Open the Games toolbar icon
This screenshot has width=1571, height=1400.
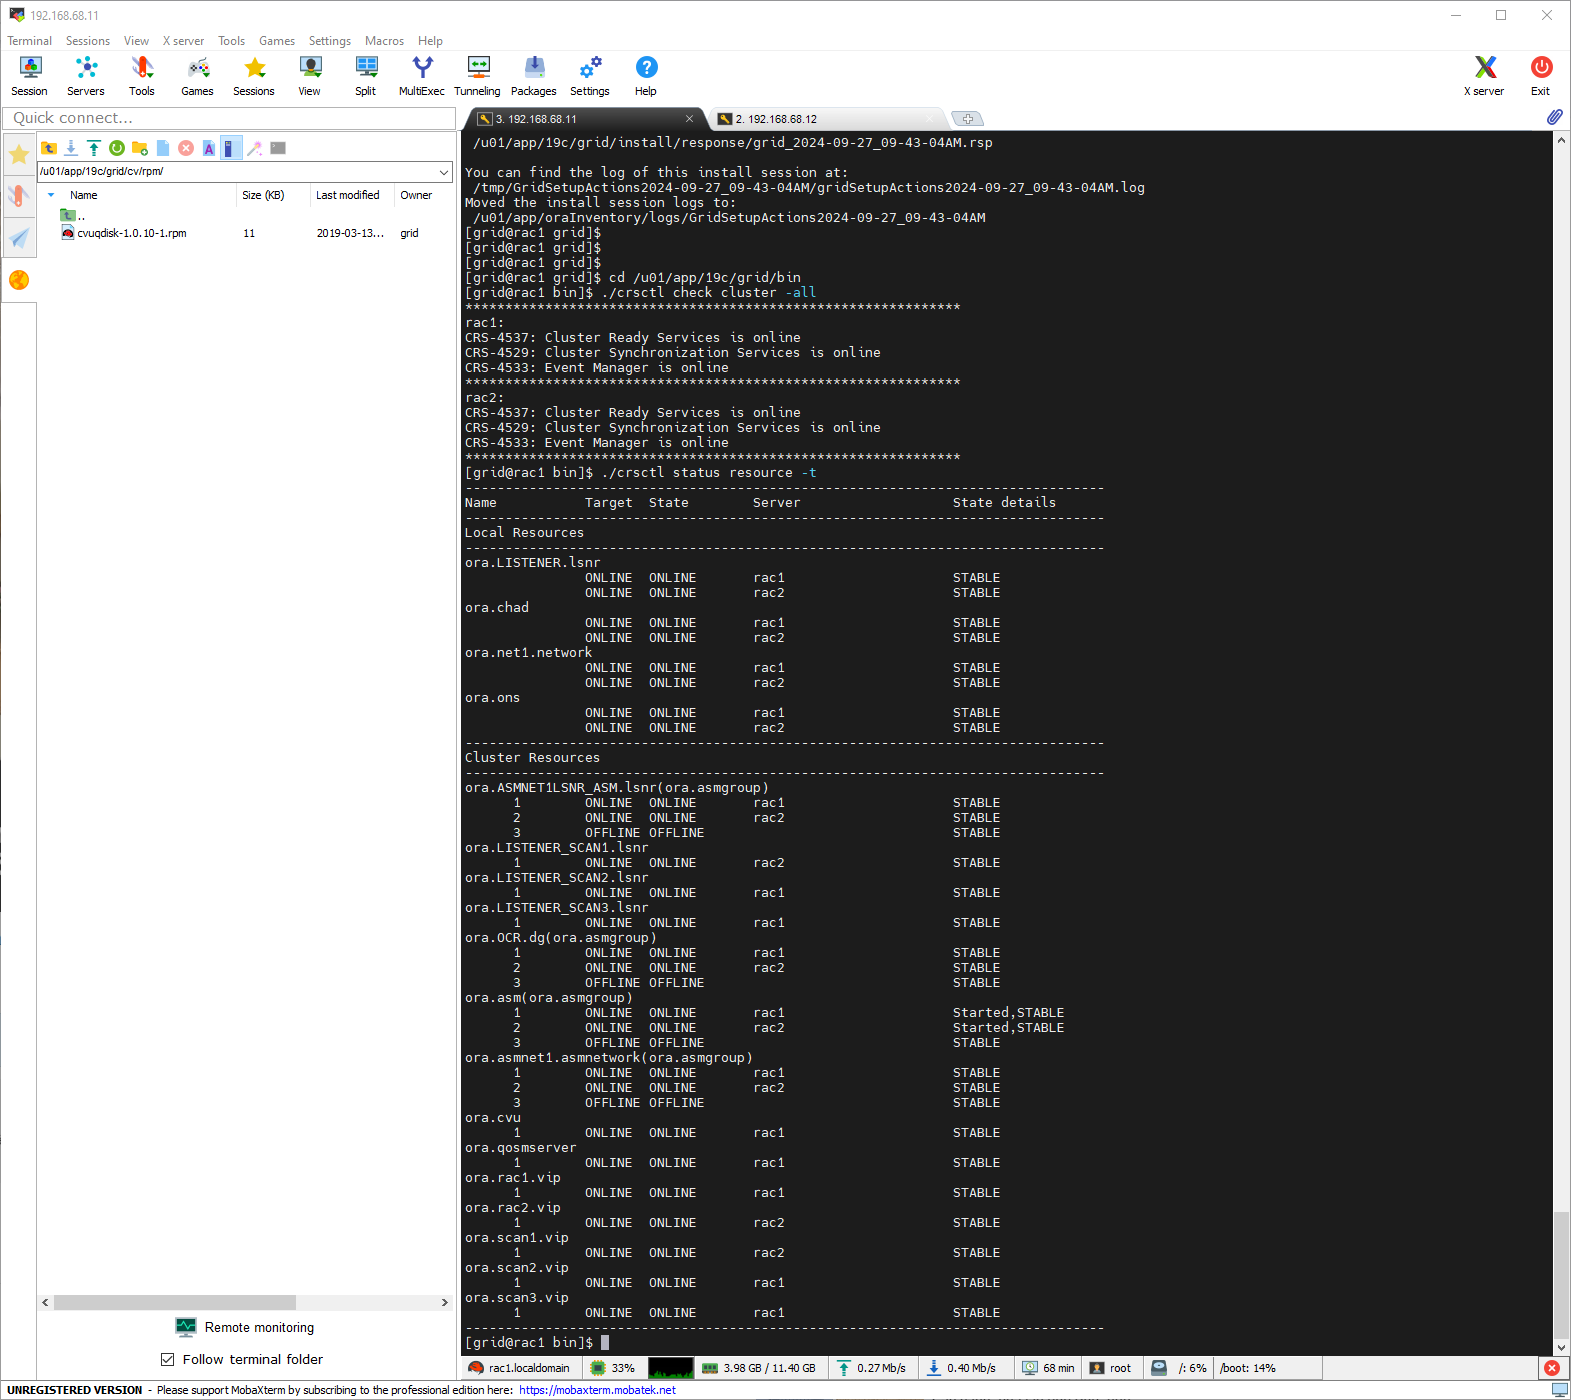coord(198,76)
